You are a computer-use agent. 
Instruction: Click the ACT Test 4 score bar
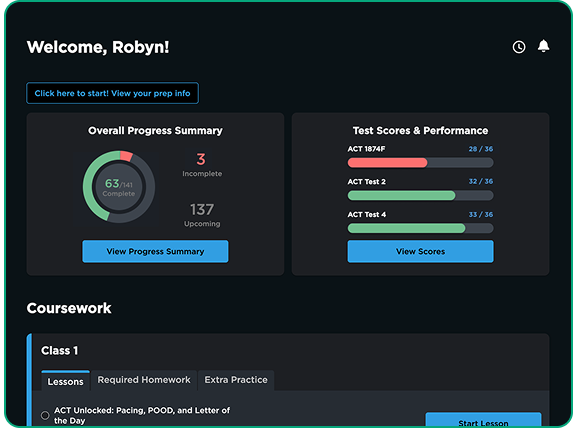pos(420,228)
